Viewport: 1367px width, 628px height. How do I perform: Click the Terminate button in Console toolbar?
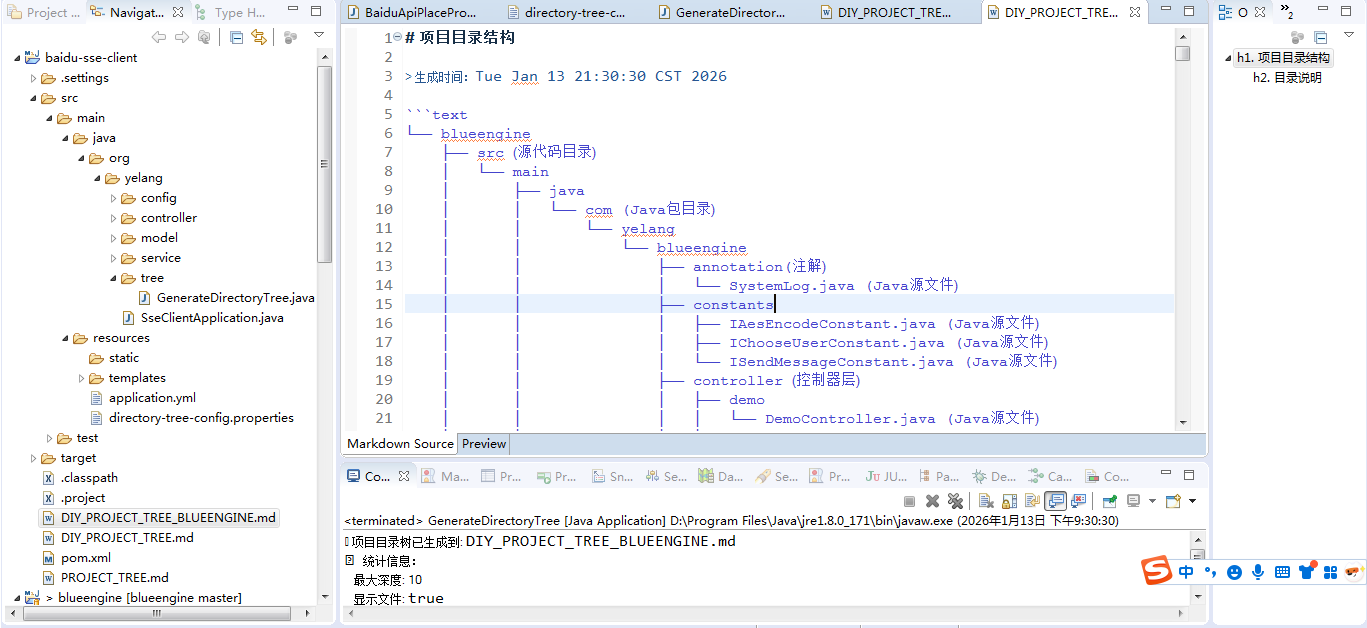[909, 501]
